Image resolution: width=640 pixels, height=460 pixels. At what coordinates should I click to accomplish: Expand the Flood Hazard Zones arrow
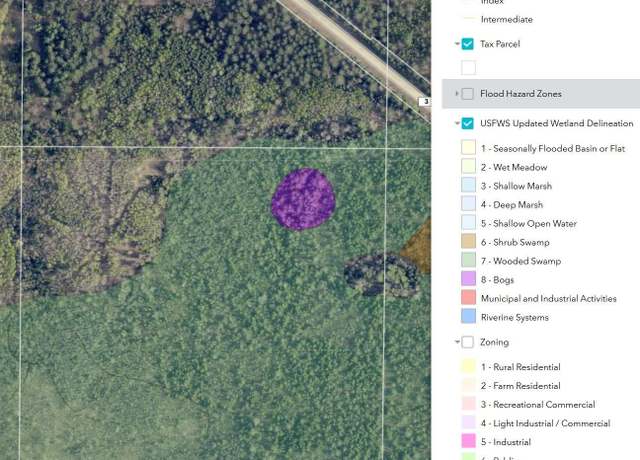coord(457,94)
